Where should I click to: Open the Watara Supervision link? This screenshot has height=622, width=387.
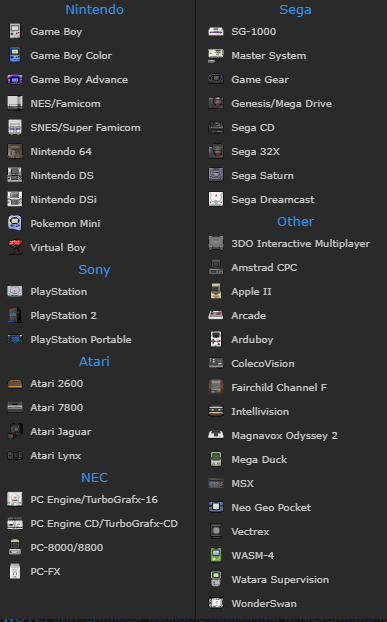point(280,580)
